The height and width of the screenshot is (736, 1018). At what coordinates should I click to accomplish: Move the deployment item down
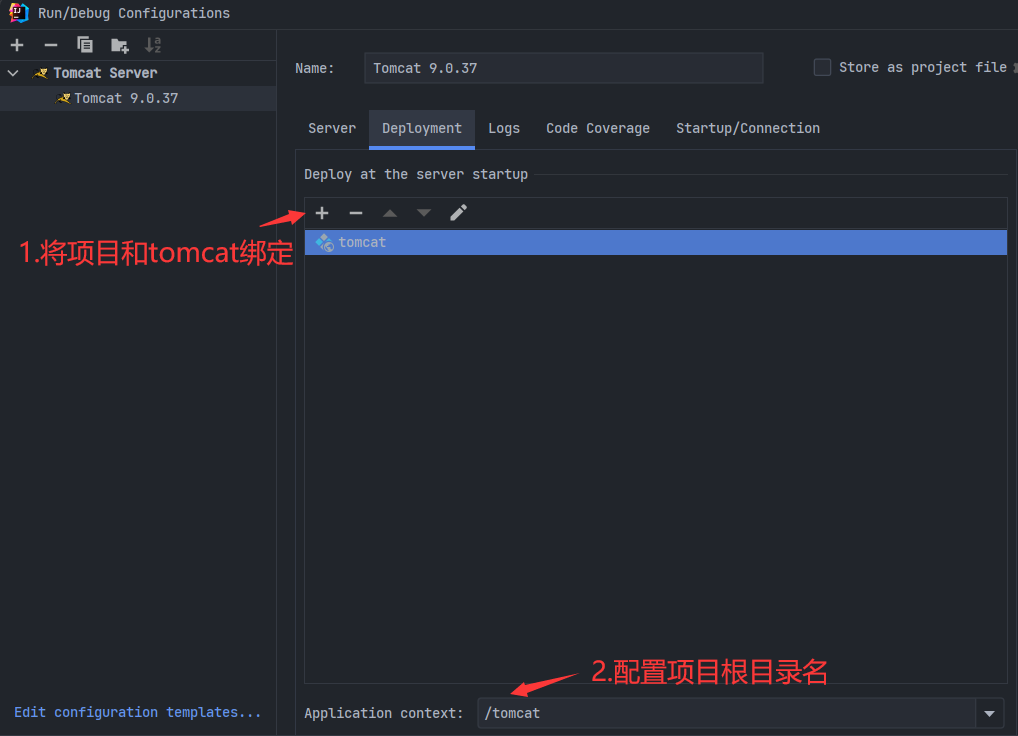click(x=424, y=213)
